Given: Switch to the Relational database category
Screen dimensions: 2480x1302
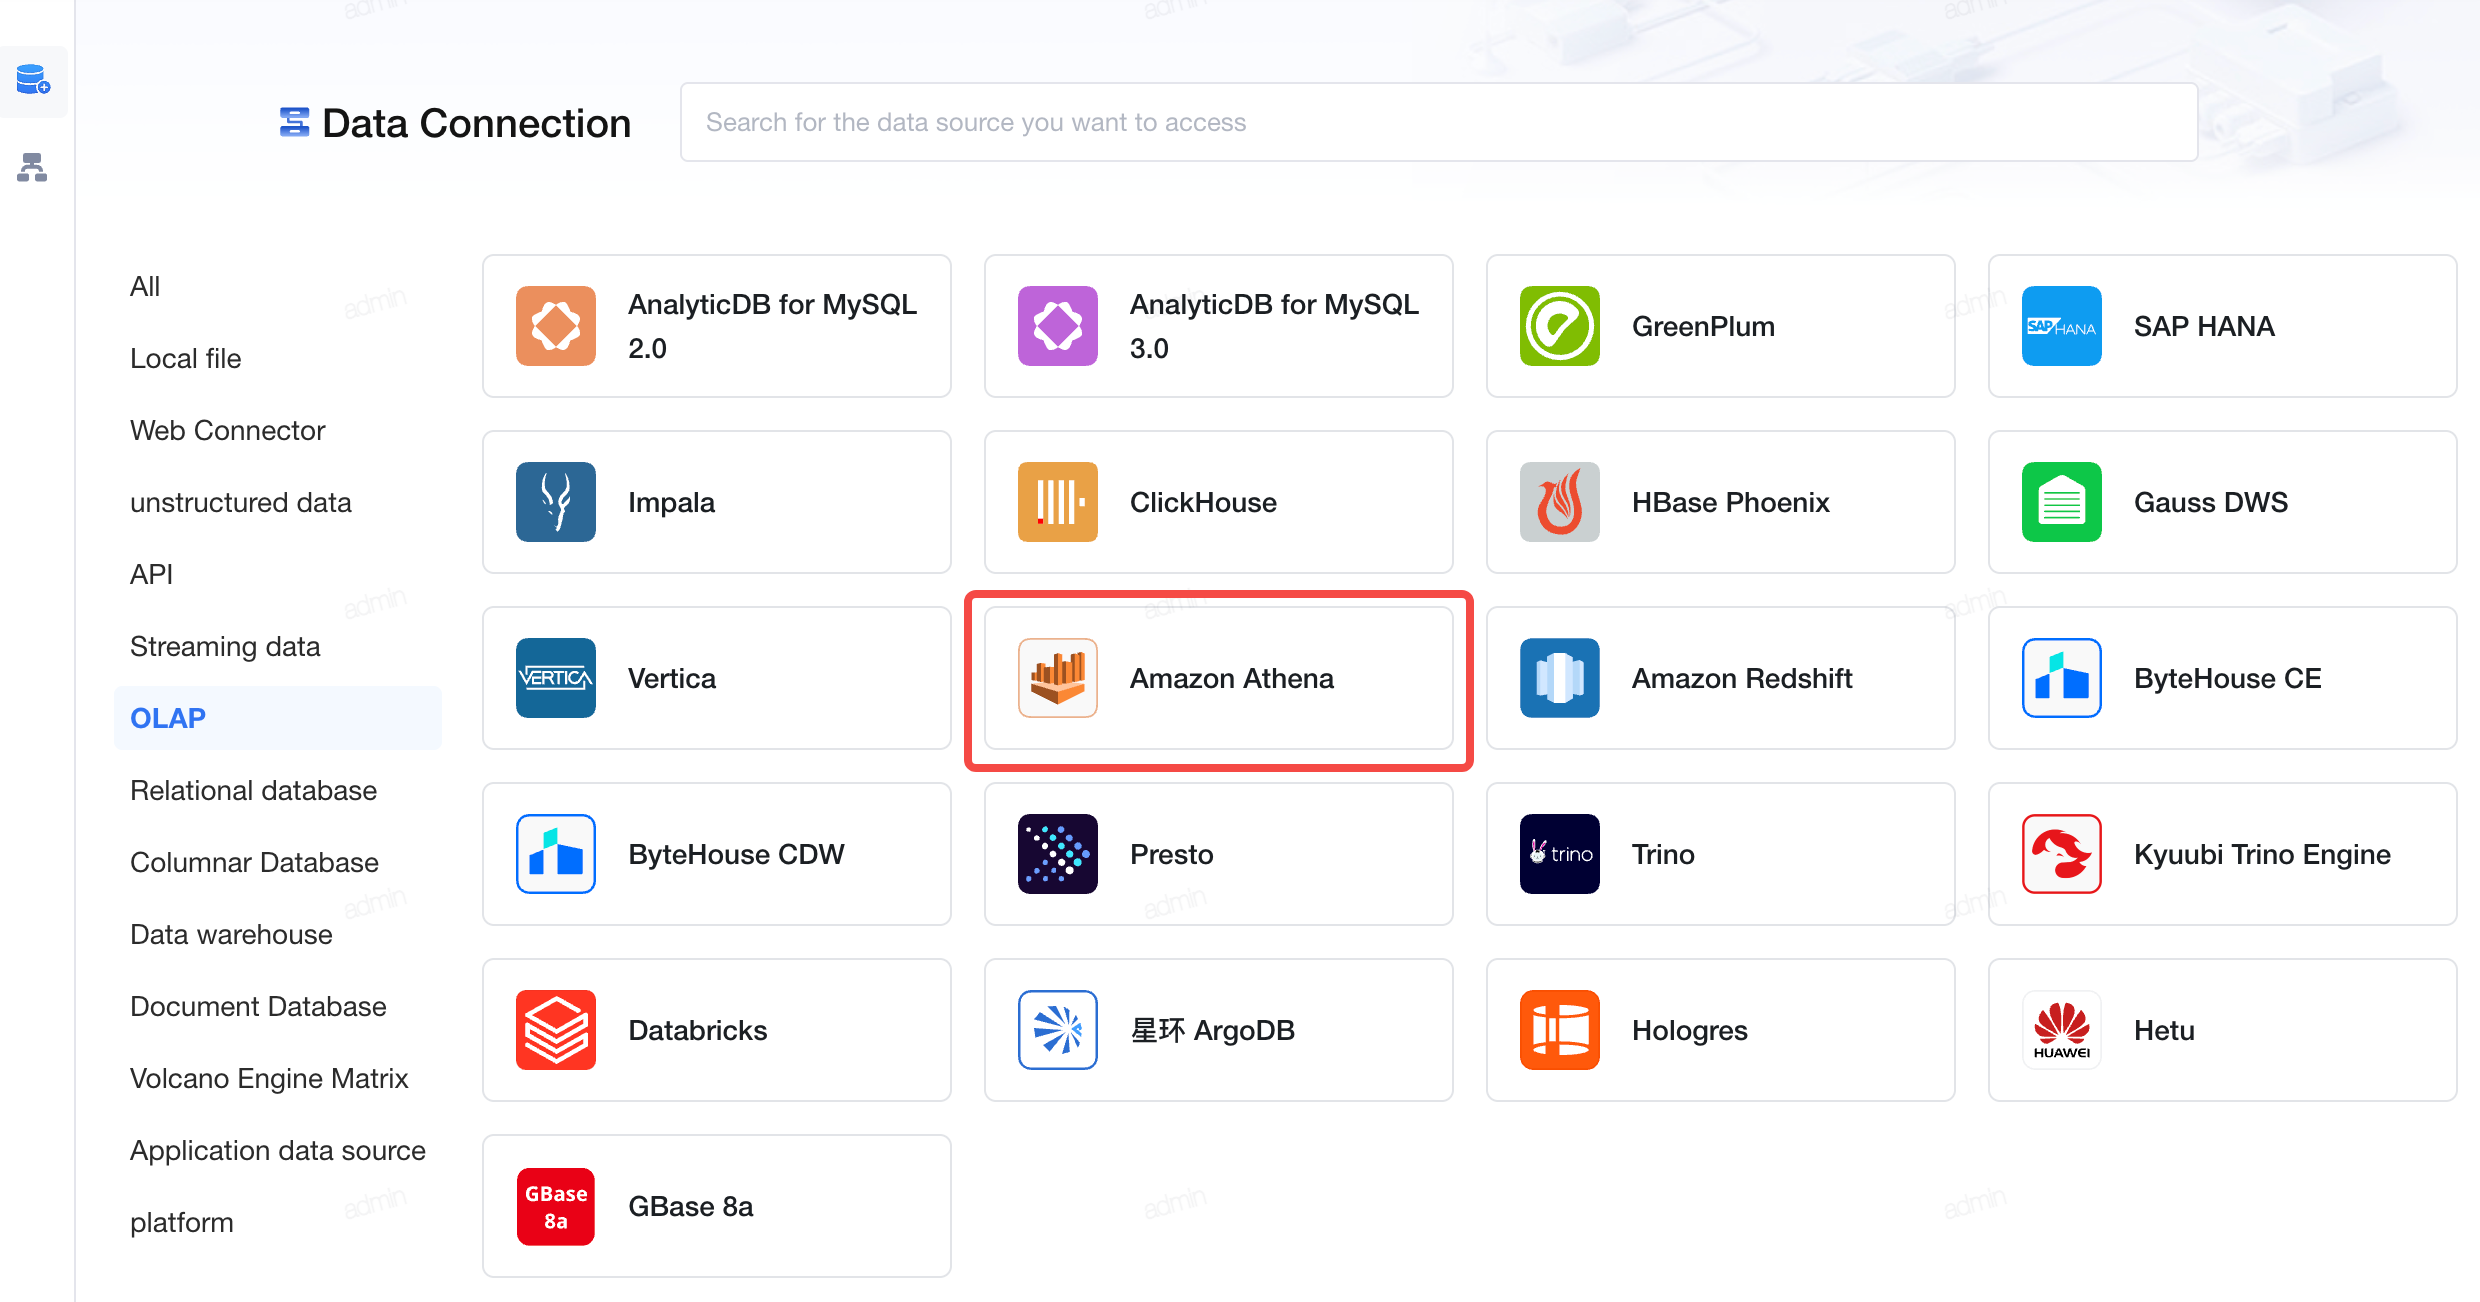Looking at the screenshot, I should tap(253, 790).
